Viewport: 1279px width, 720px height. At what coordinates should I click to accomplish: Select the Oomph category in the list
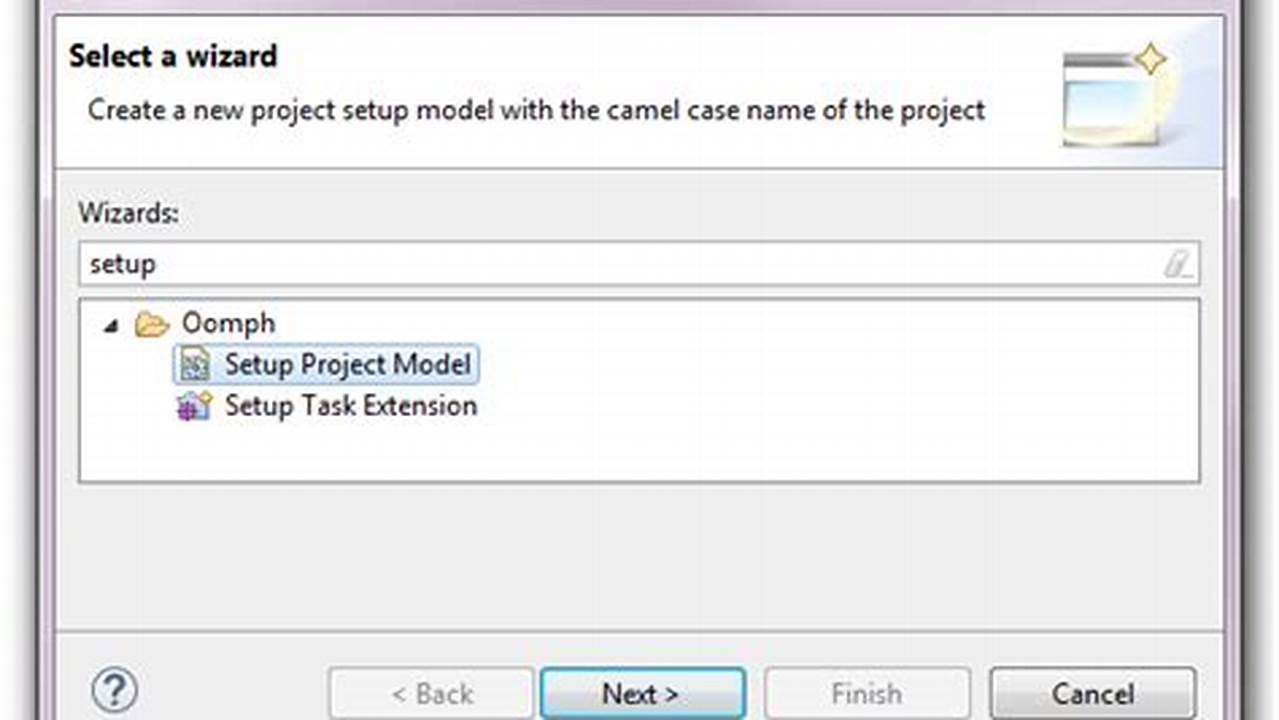click(228, 323)
